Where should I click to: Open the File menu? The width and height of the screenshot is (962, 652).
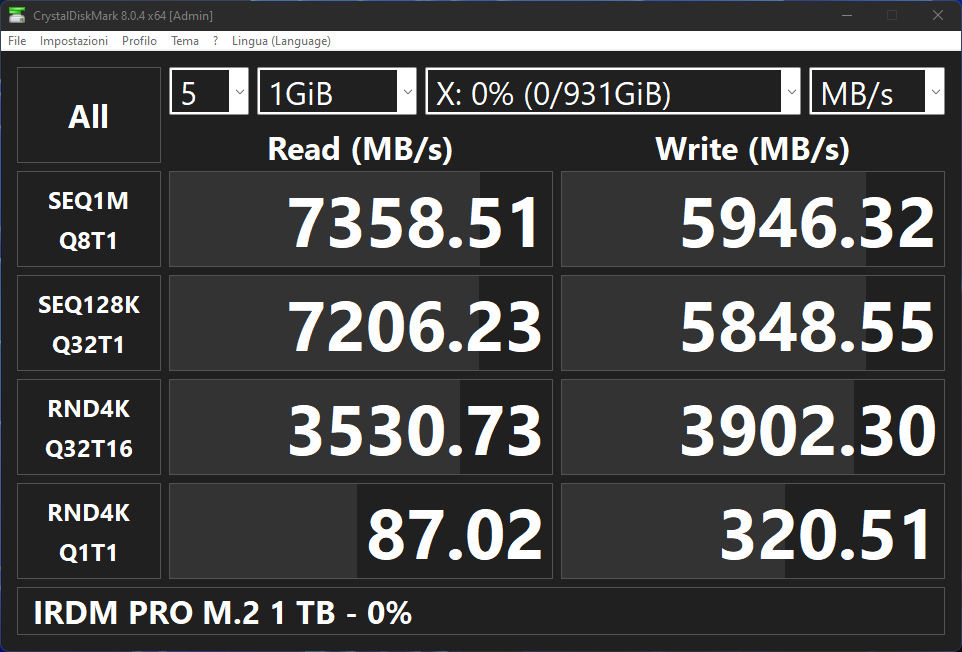tap(17, 41)
